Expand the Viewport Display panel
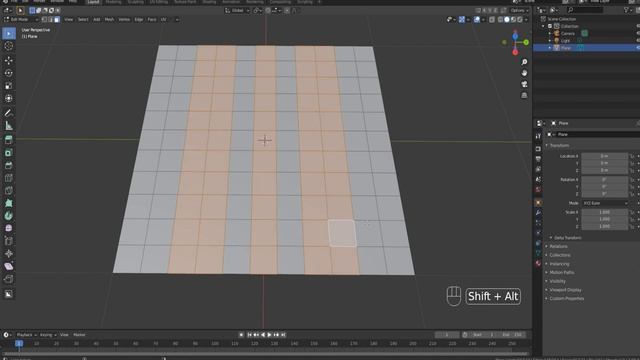 pos(565,290)
